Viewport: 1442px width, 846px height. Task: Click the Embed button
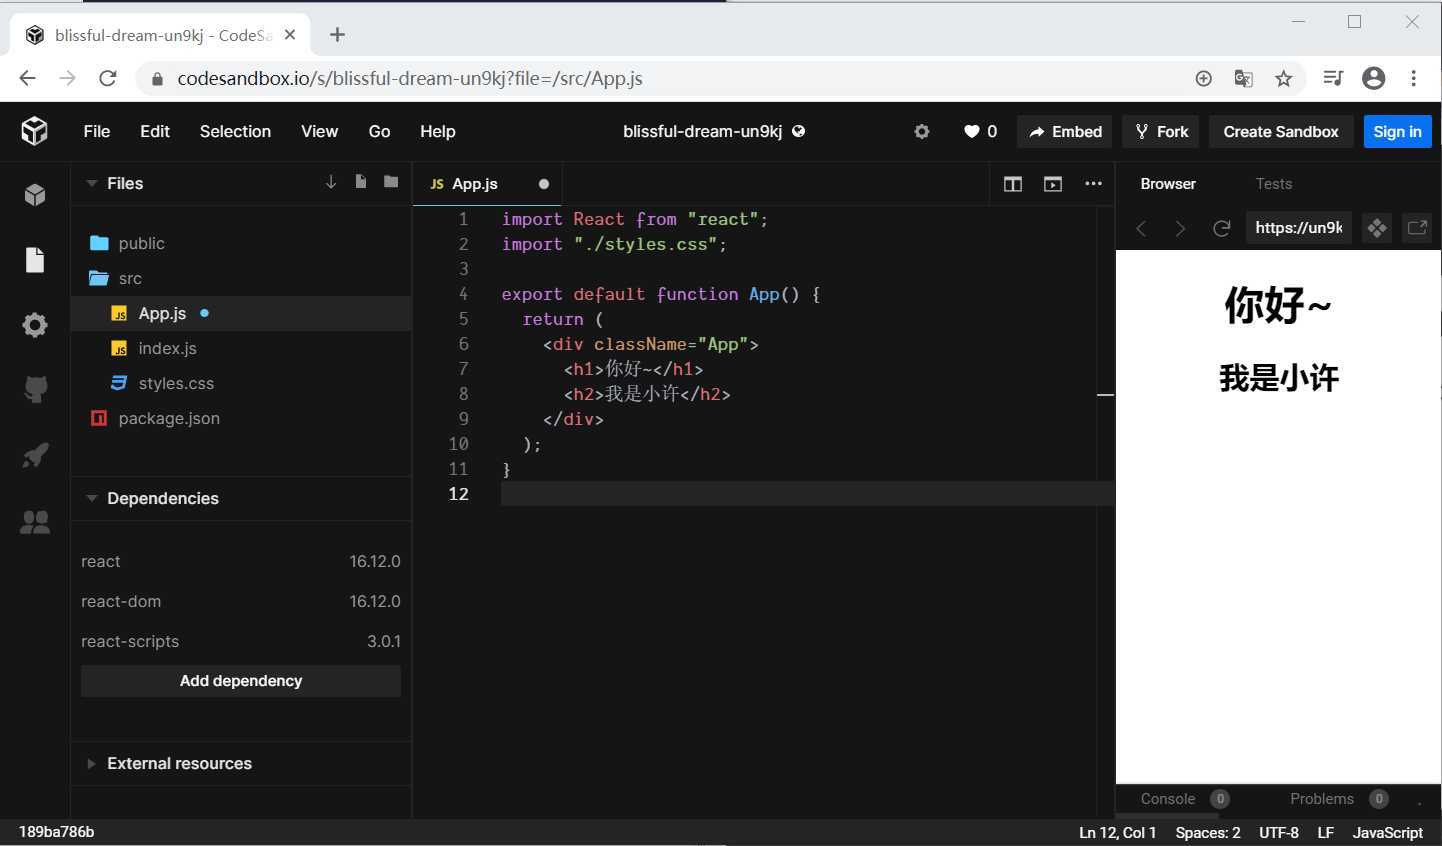tap(1065, 131)
